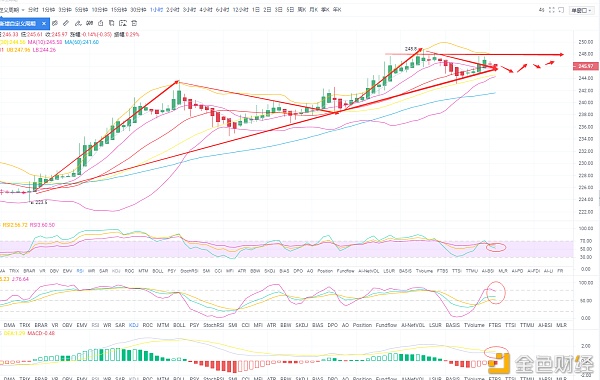Open the indicator settings icon after the brush tool
Viewport: 600px width, 380px height.
click(x=90, y=23)
